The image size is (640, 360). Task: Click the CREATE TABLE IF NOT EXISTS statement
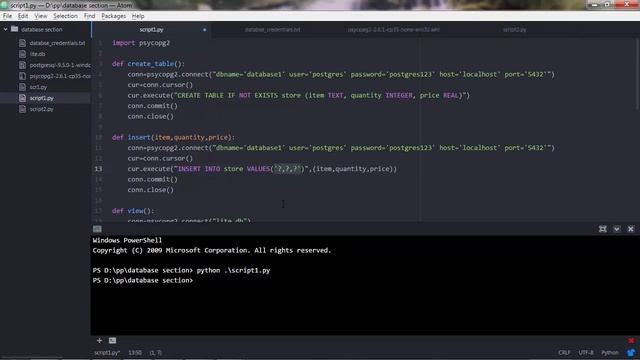pyautogui.click(x=299, y=95)
